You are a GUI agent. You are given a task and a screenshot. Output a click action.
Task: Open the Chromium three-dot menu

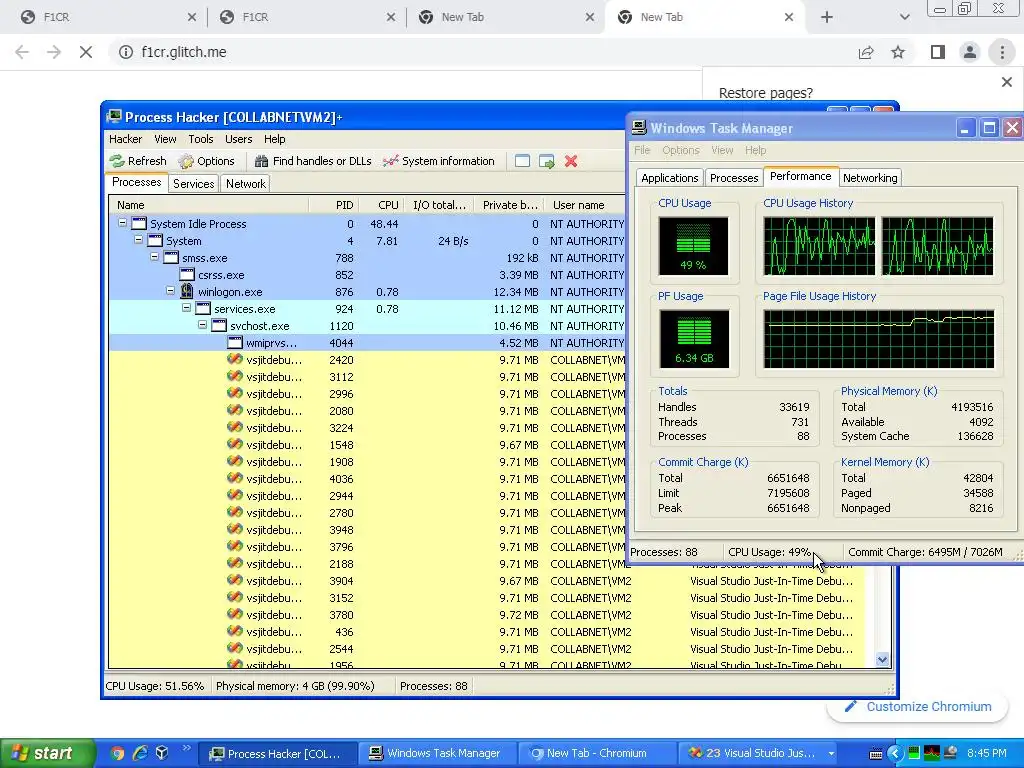(x=1002, y=52)
